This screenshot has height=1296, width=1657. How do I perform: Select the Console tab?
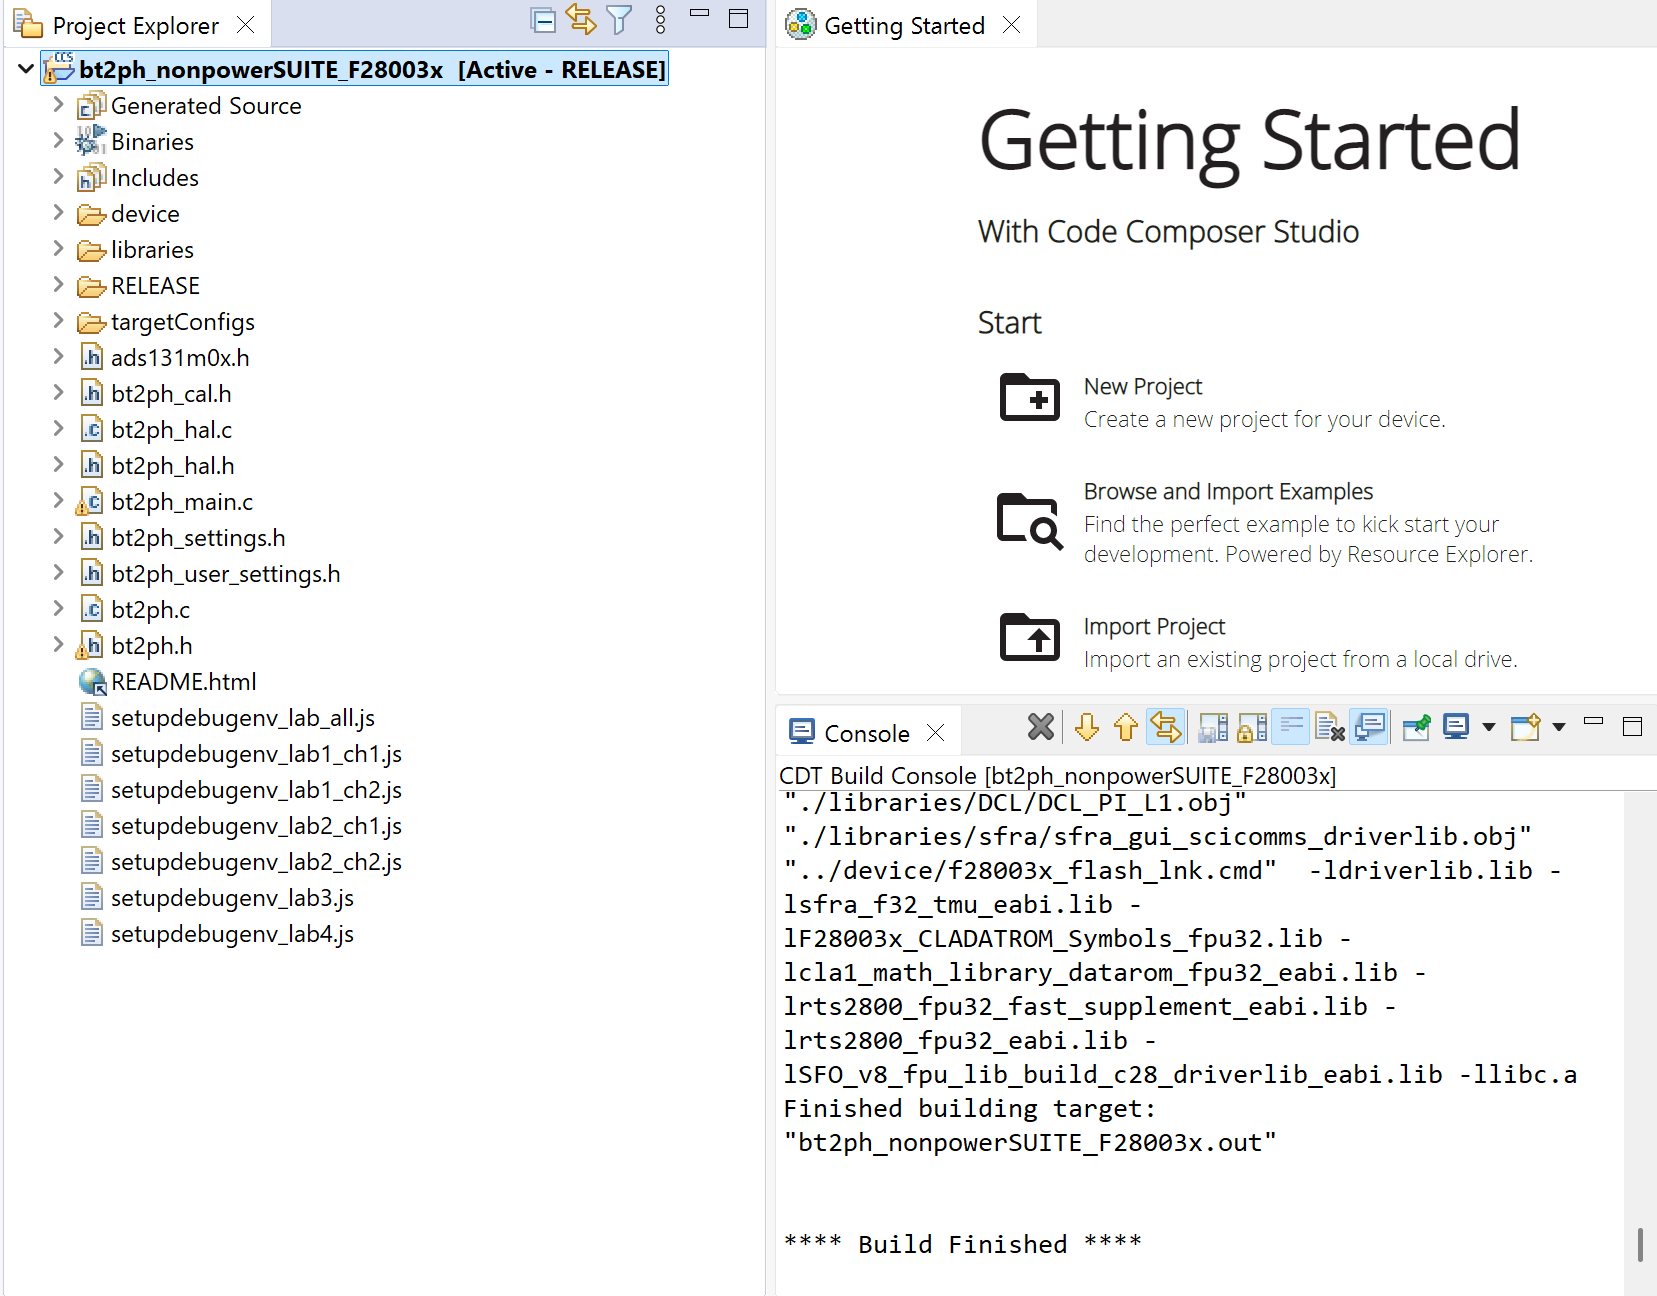[x=866, y=733]
